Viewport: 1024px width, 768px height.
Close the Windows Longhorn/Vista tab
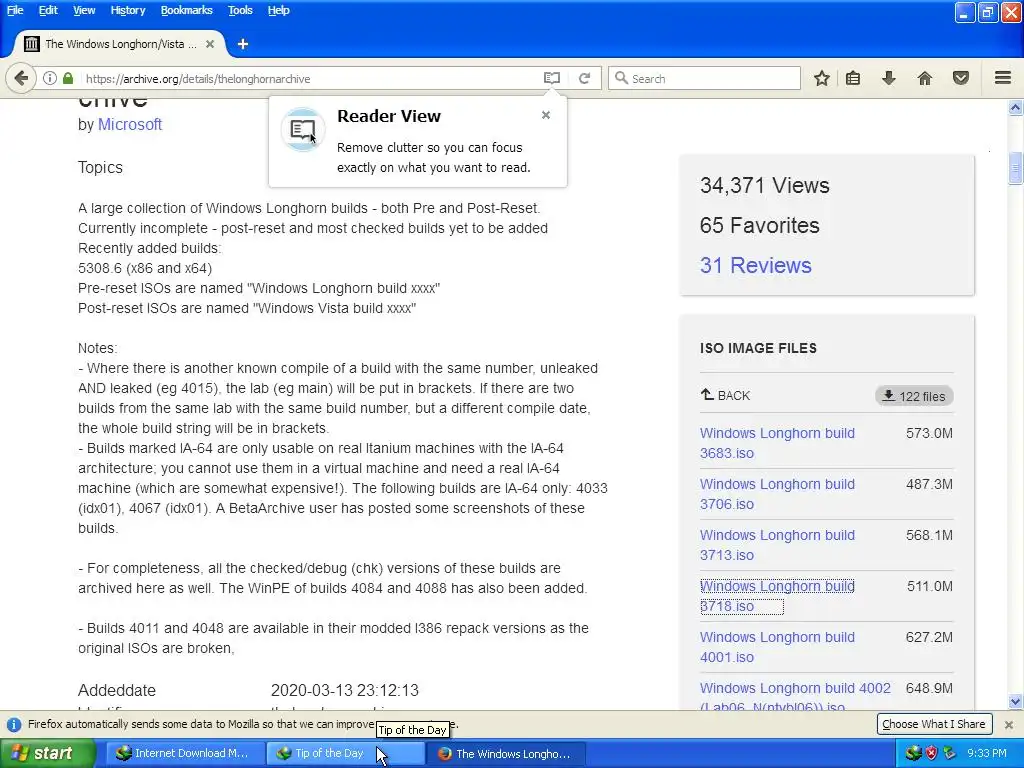pyautogui.click(x=210, y=44)
